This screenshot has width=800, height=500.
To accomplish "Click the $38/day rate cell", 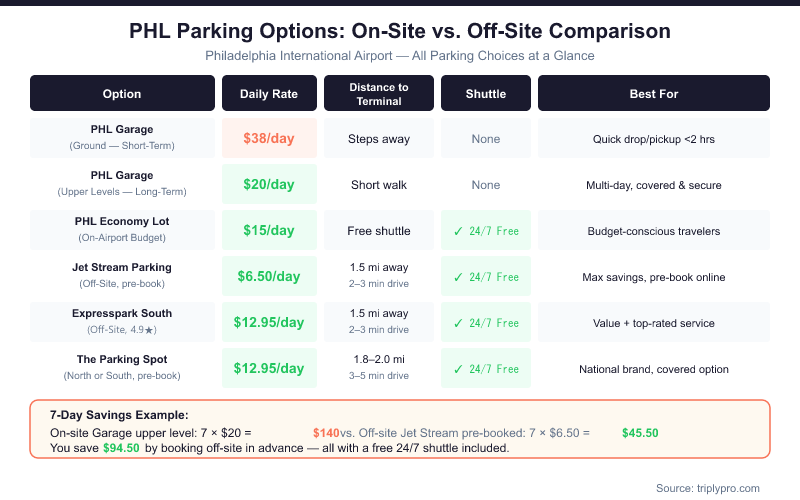I will (x=268, y=138).
